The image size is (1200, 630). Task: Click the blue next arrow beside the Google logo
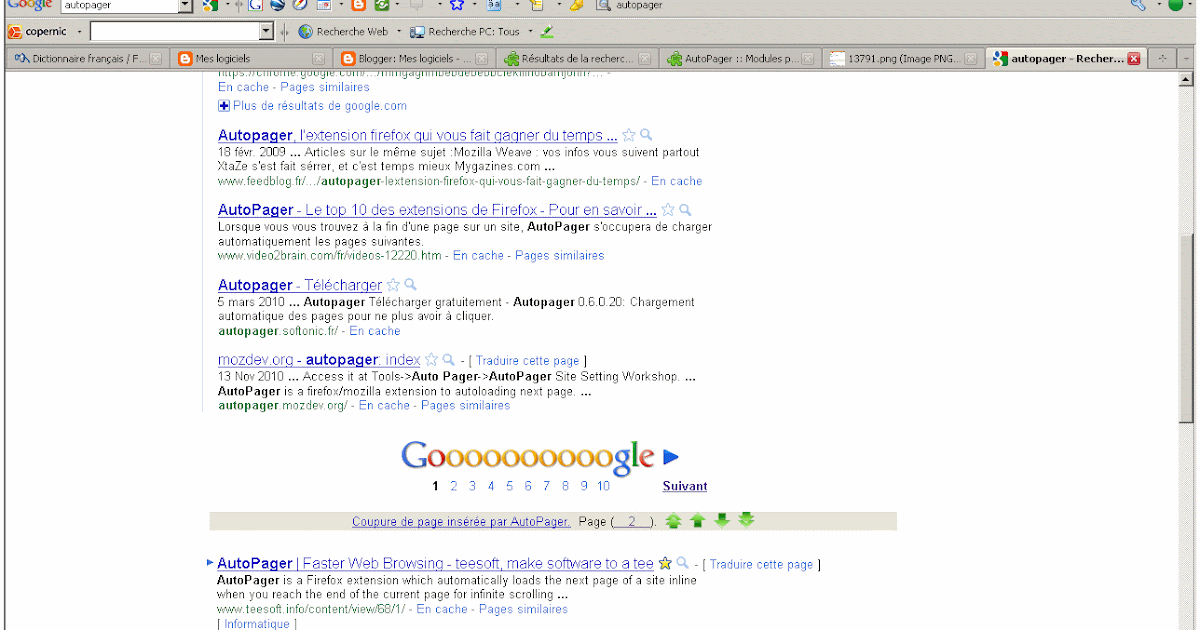(671, 457)
